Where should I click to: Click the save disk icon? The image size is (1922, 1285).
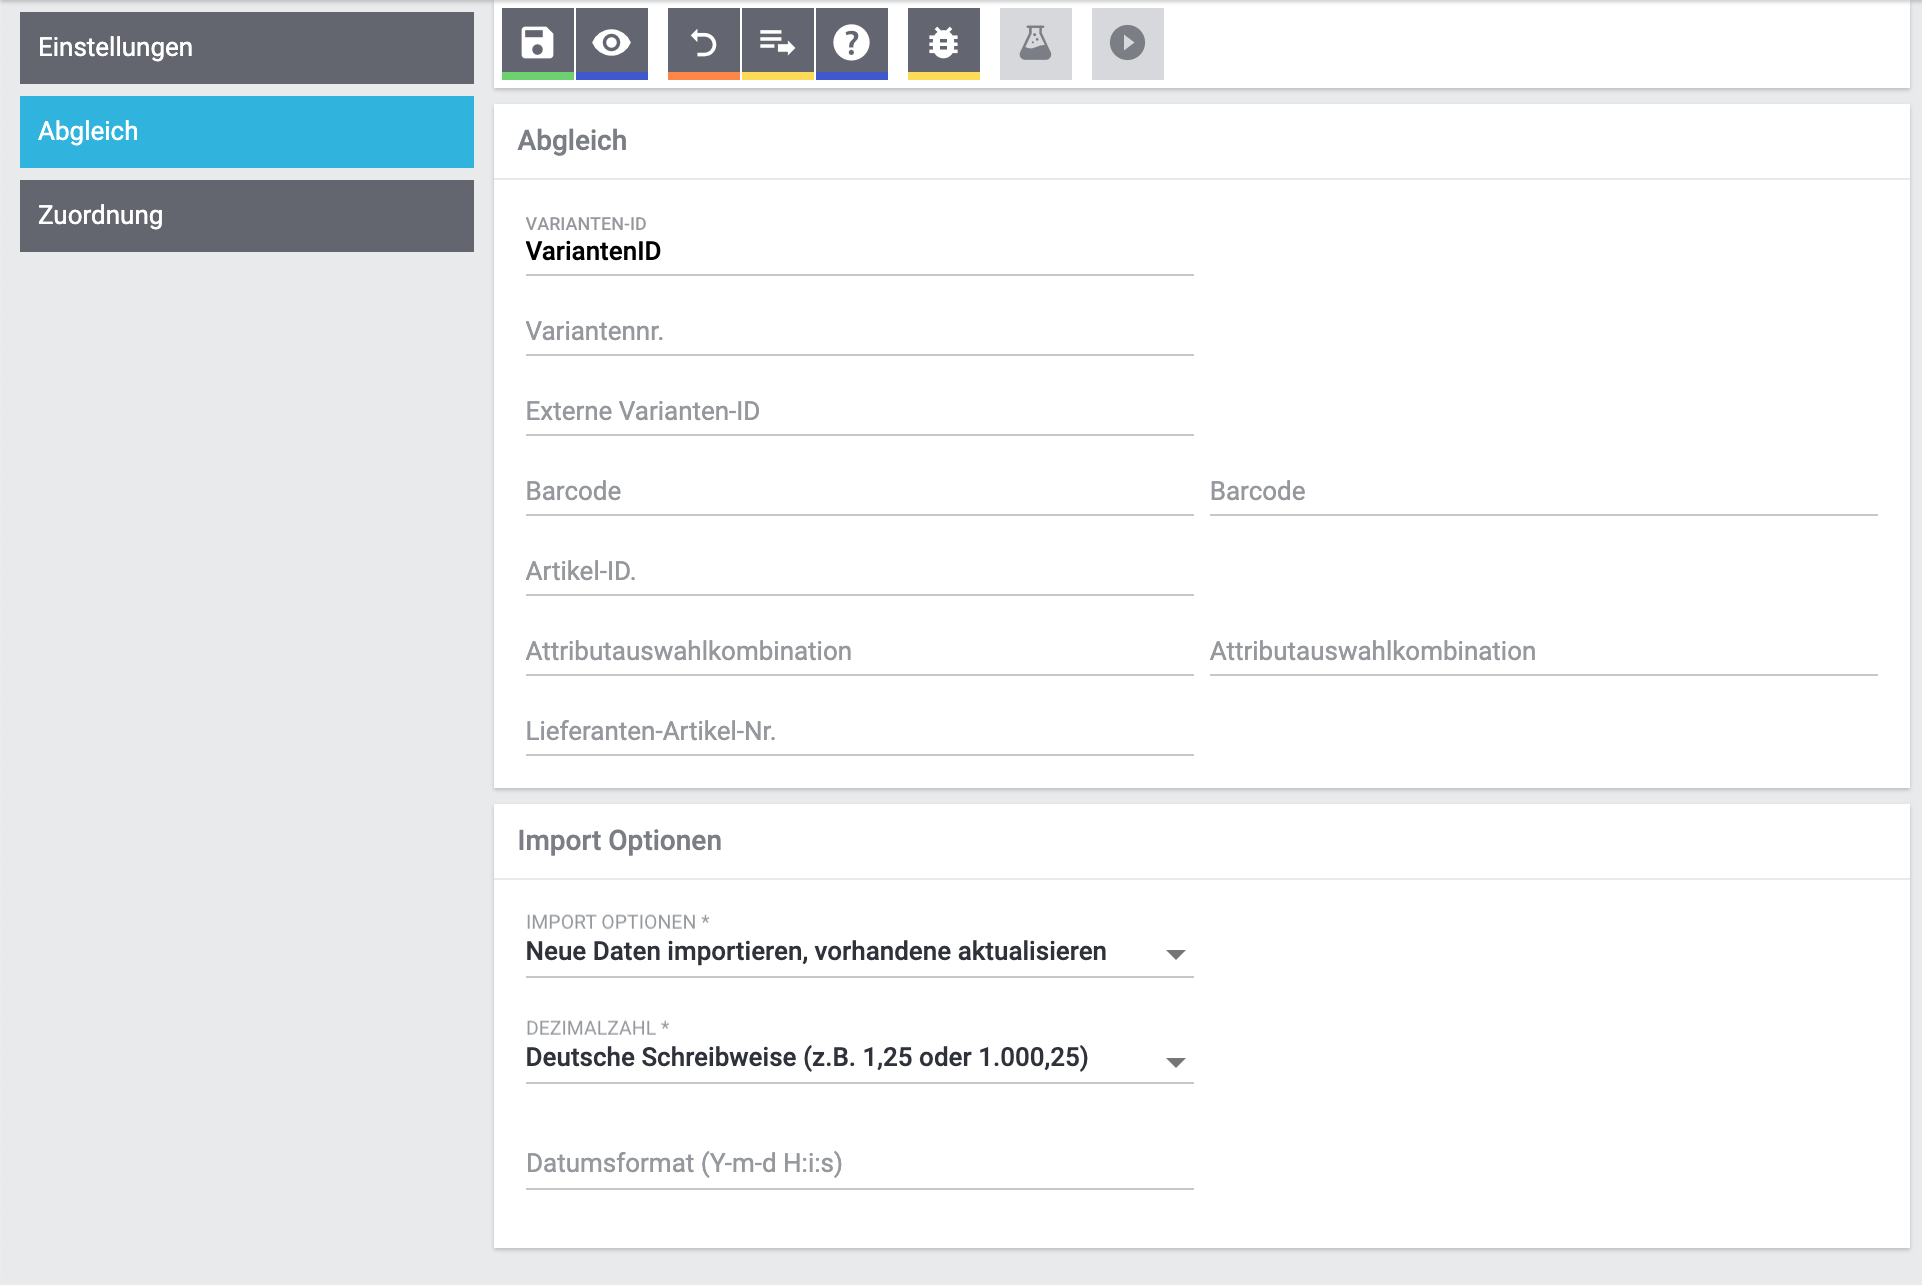coord(538,43)
